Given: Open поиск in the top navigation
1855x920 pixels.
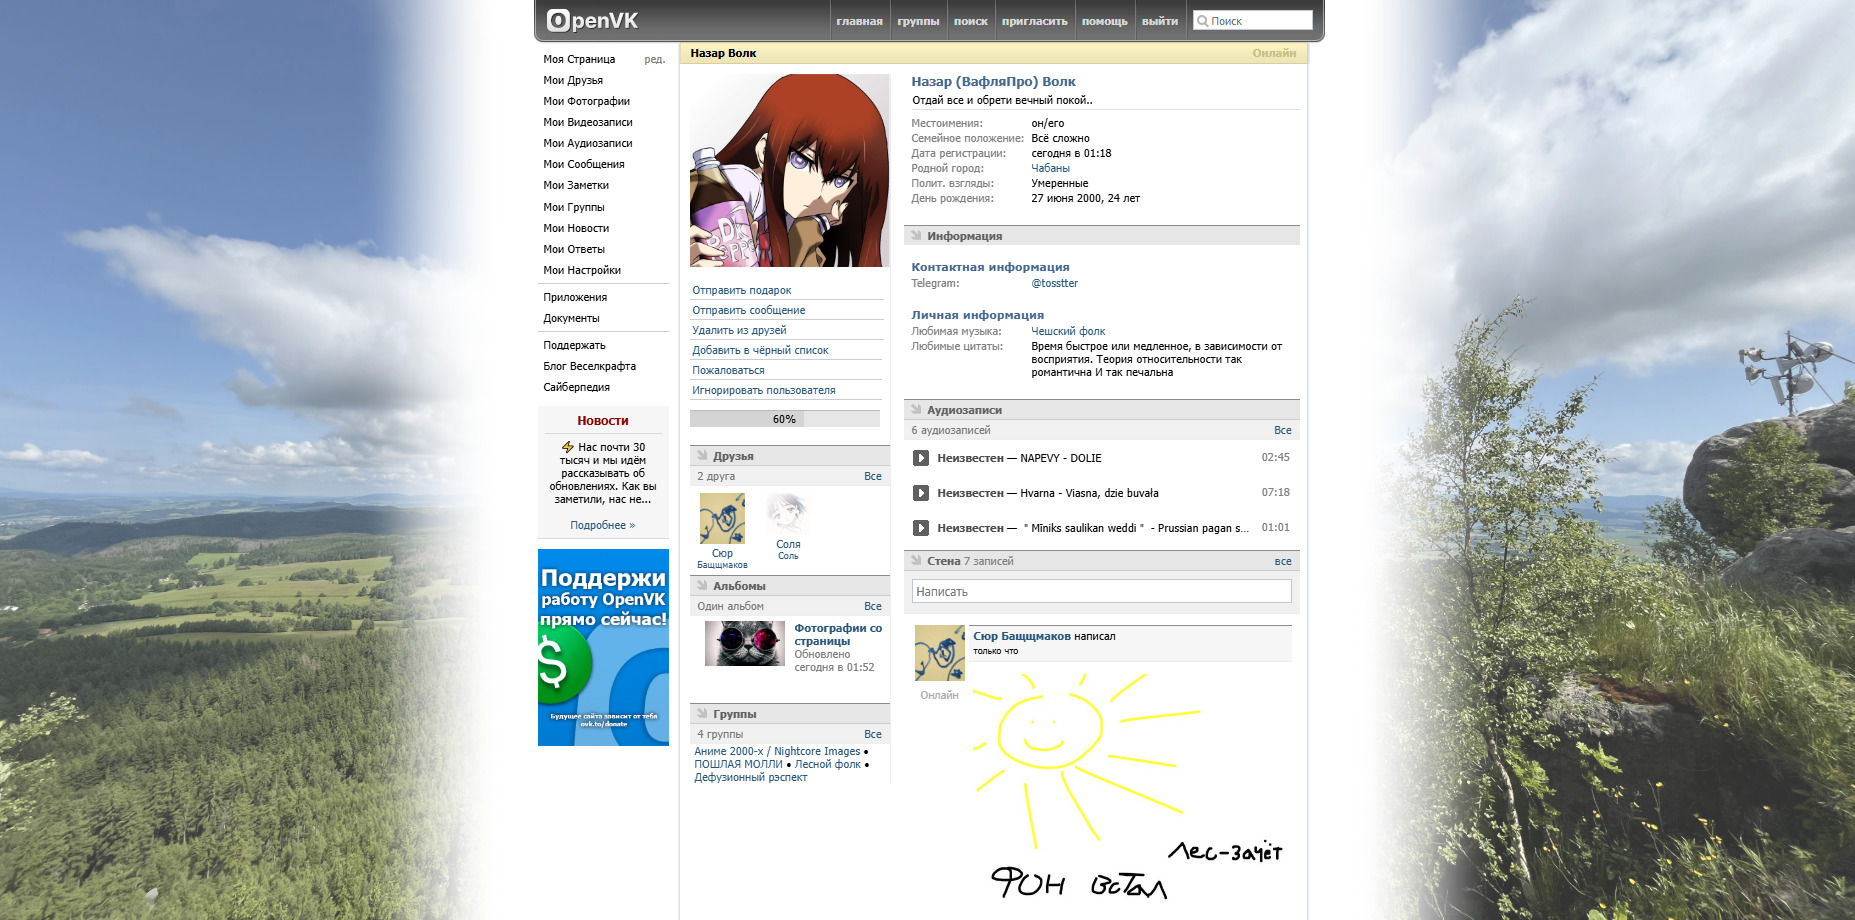Looking at the screenshot, I should click(x=970, y=21).
